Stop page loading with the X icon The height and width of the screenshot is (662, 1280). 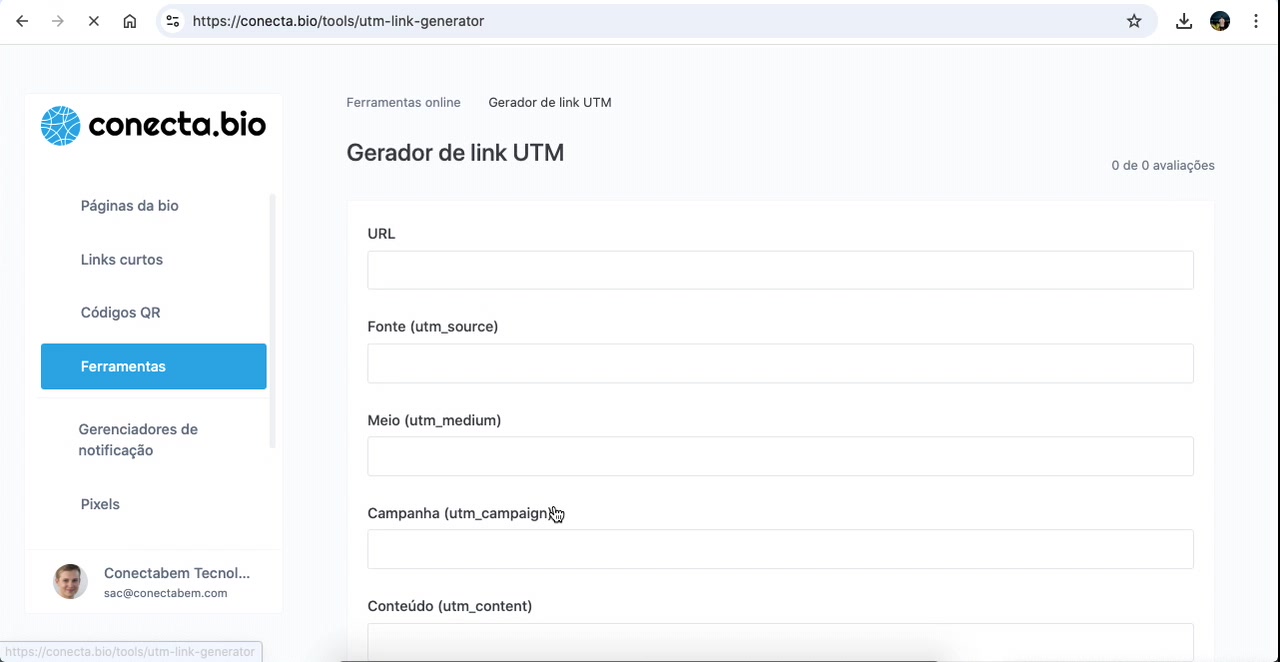[x=93, y=20]
